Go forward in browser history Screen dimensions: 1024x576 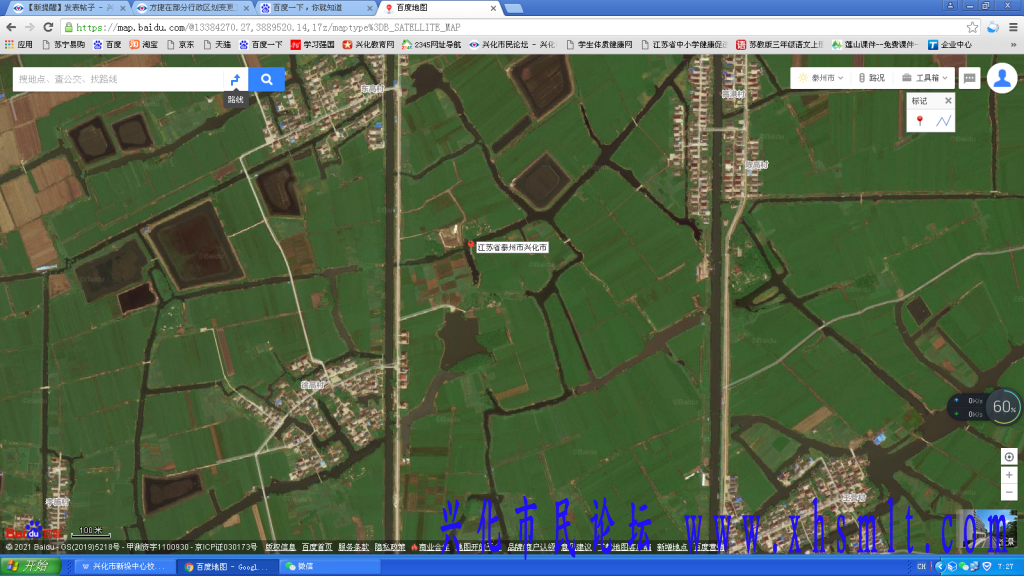pos(29,27)
